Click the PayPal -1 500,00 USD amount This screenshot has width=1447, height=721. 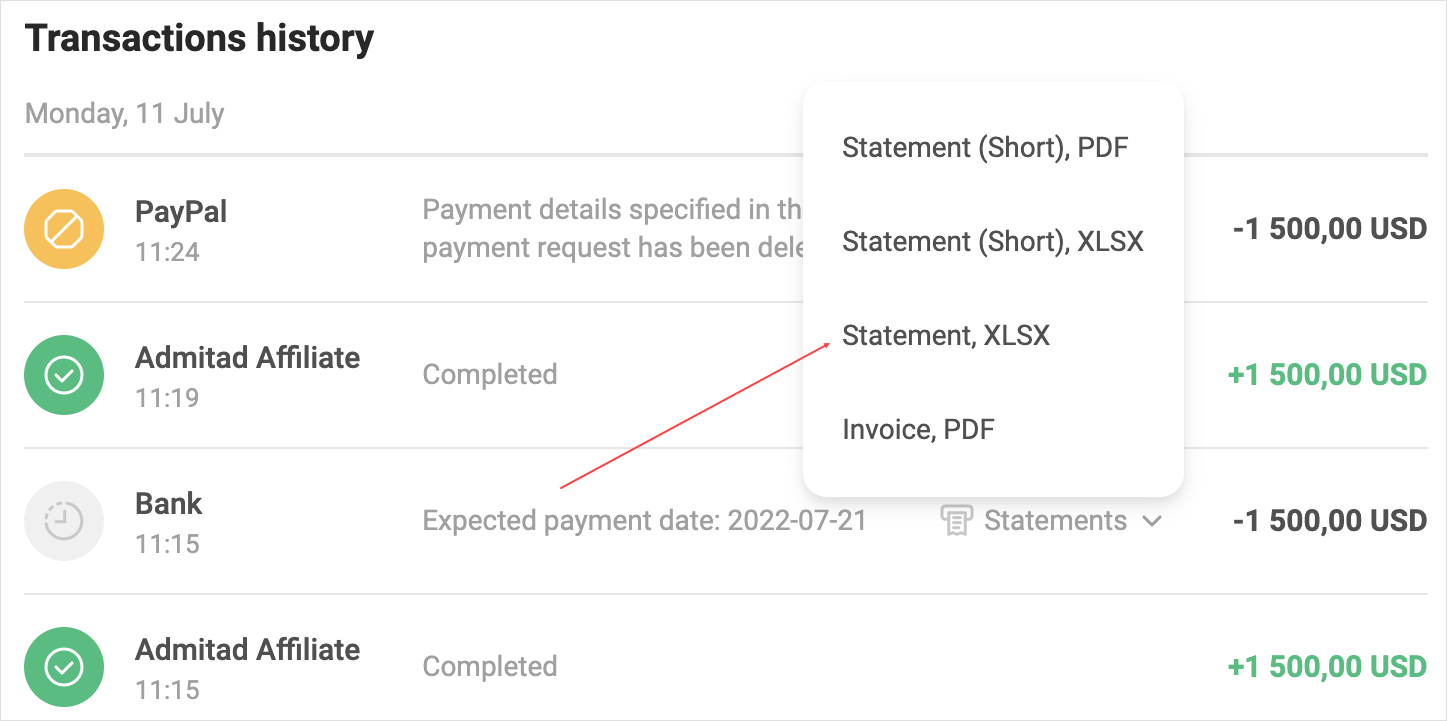(x=1329, y=229)
